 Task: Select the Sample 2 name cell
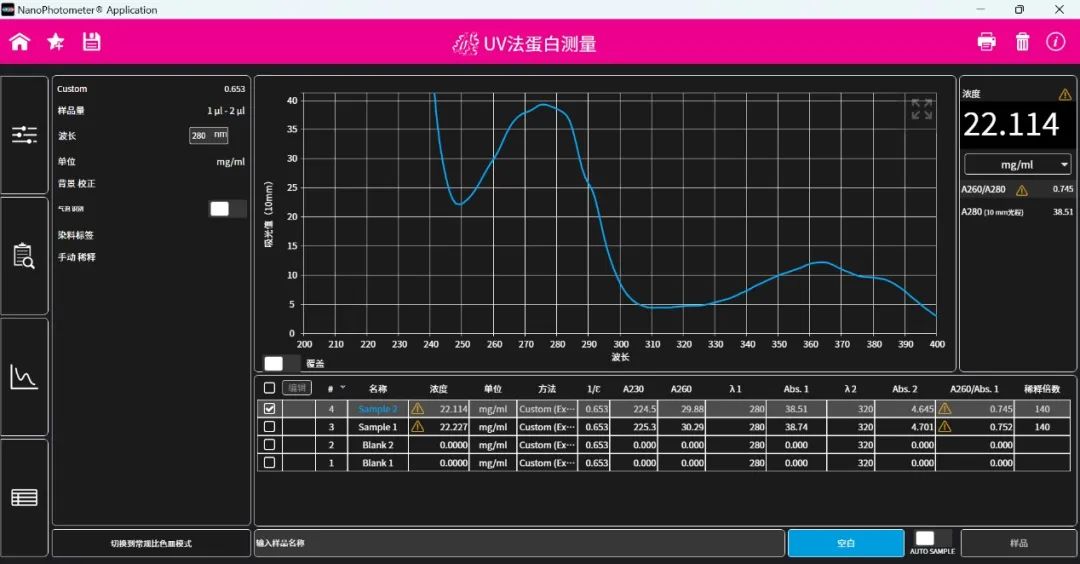click(377, 408)
